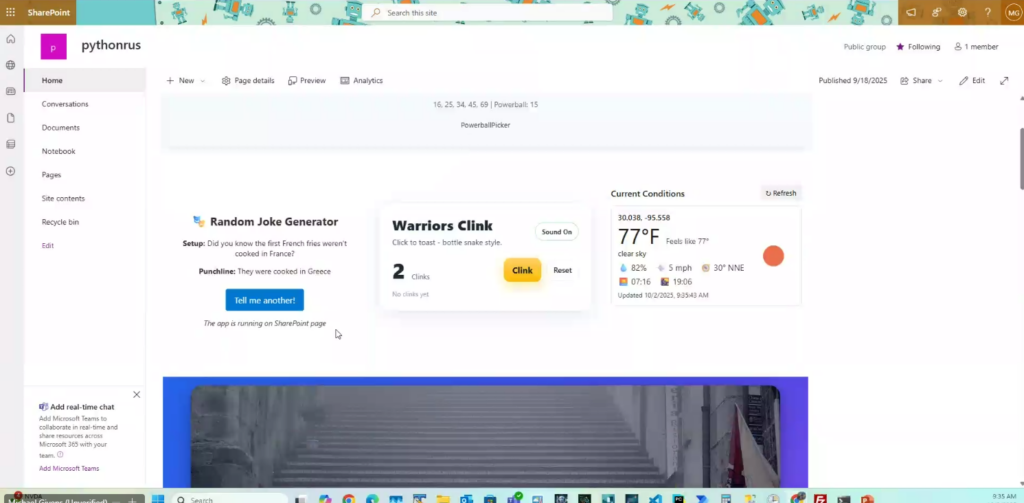Click the pythonrus site title
Image resolution: width=1024 pixels, height=503 pixels.
(x=111, y=46)
